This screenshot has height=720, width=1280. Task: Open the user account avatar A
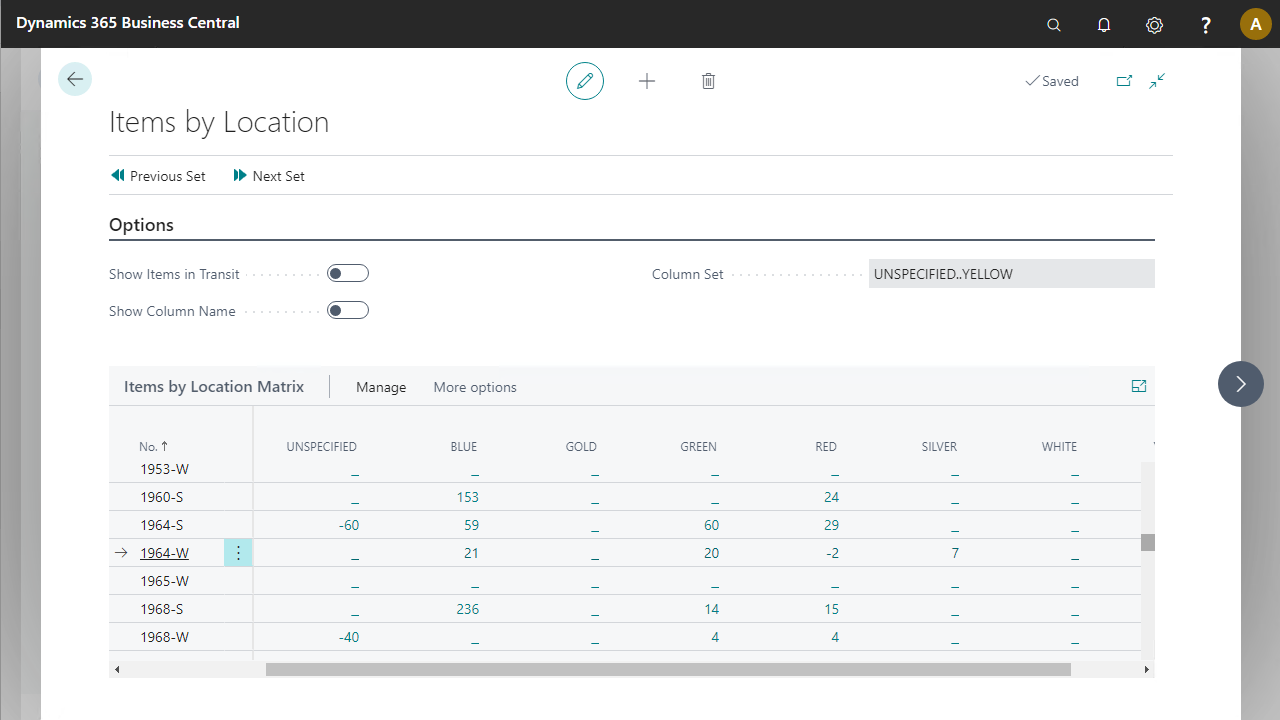click(x=1256, y=24)
